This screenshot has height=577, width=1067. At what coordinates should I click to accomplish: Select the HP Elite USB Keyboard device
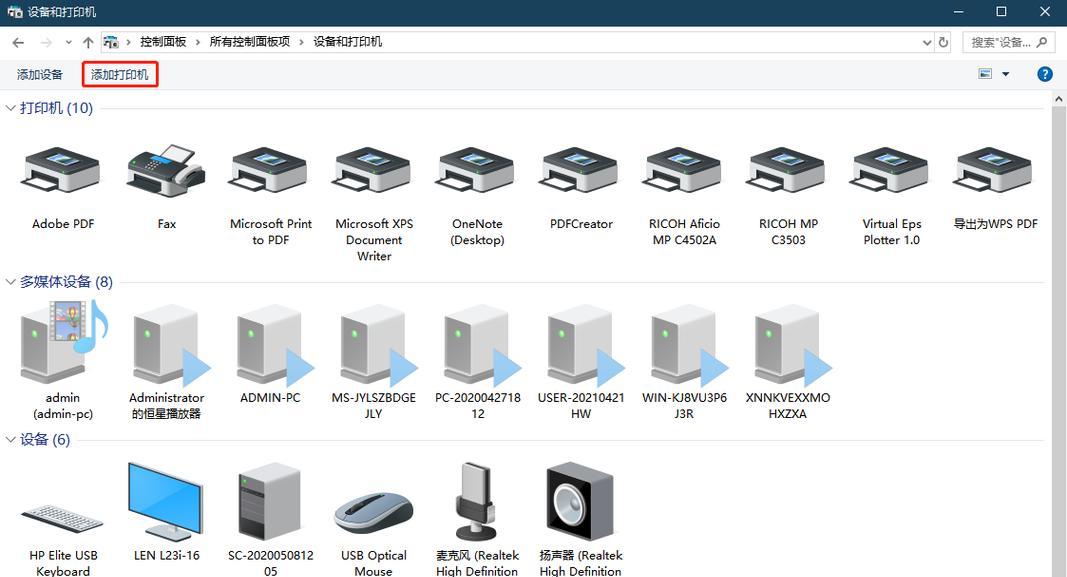[x=62, y=518]
